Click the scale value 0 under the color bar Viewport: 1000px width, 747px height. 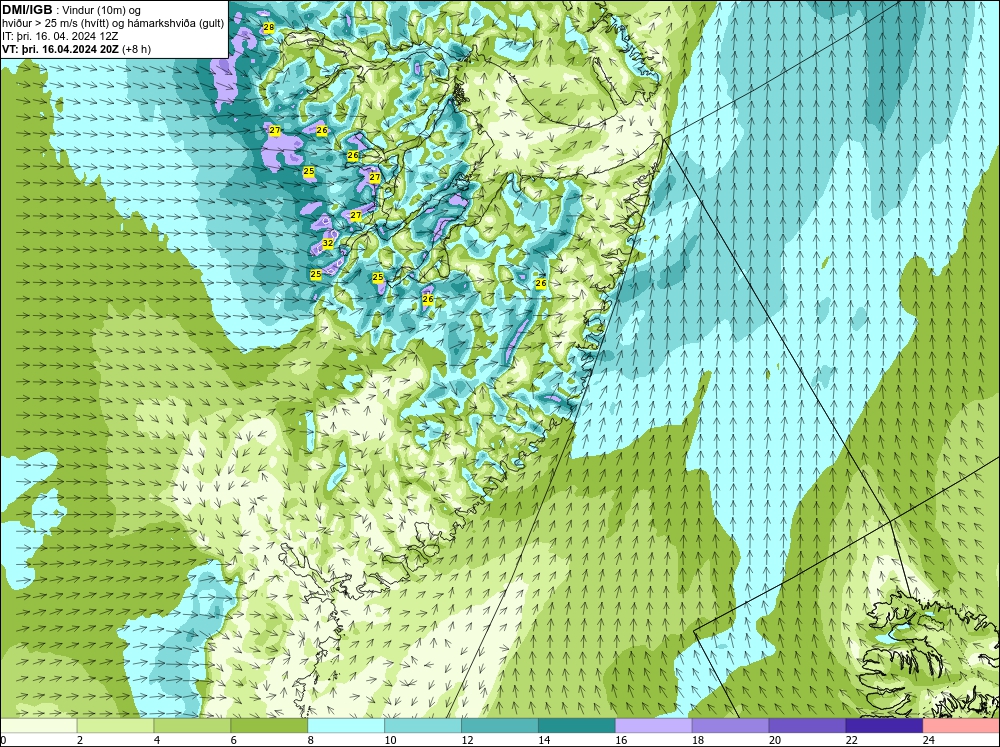click(3, 740)
